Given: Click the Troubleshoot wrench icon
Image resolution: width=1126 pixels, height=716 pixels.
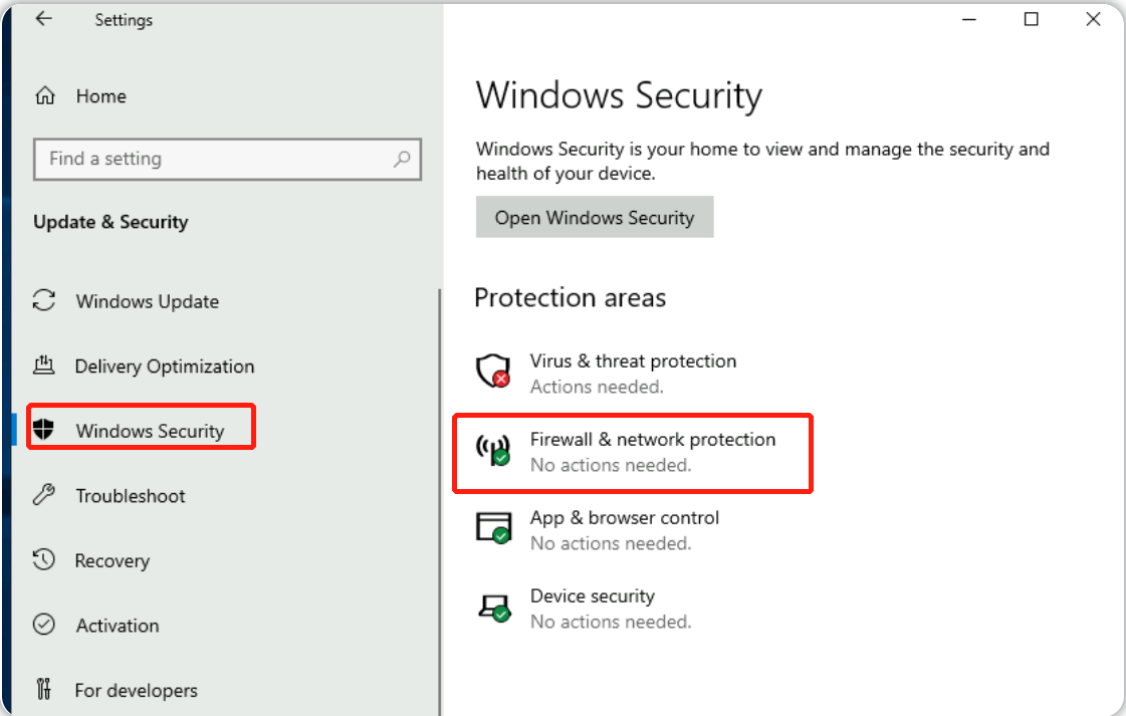Looking at the screenshot, I should point(44,495).
